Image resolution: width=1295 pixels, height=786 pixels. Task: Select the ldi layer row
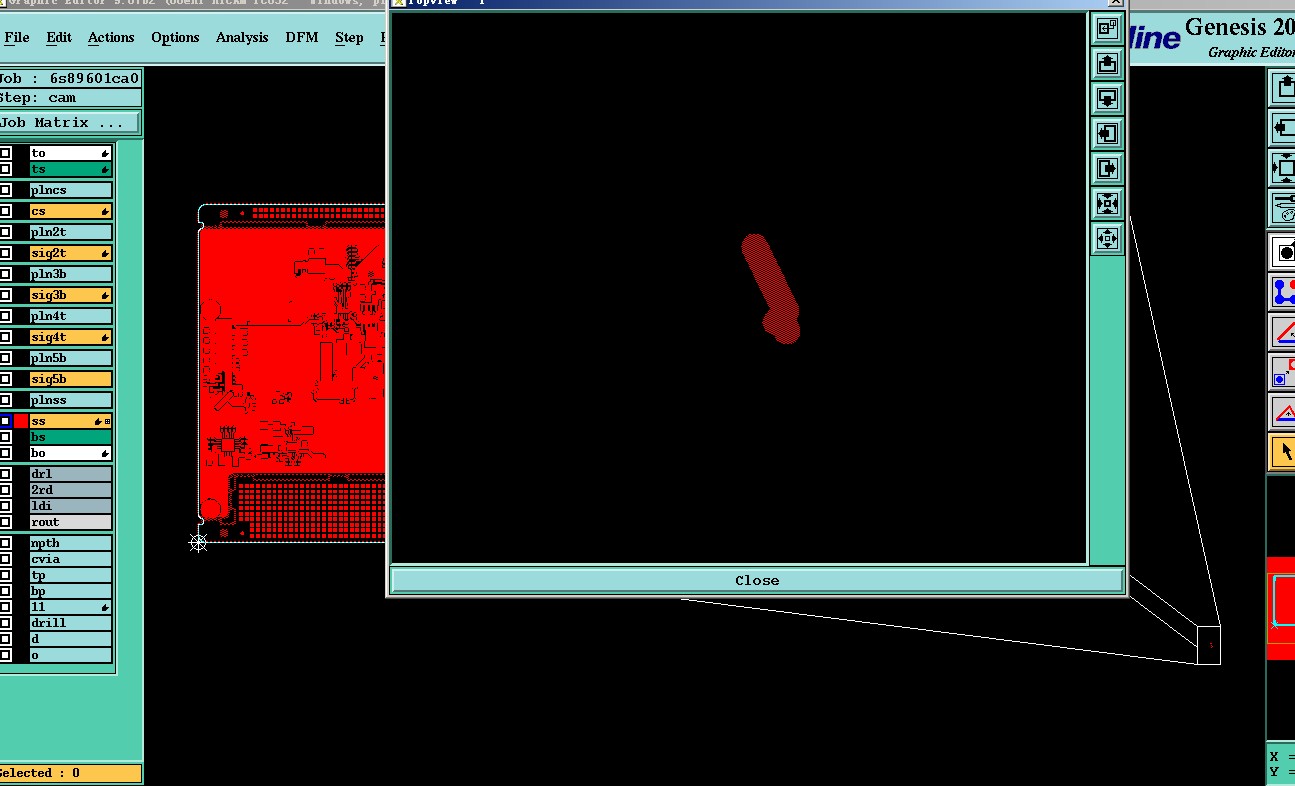coord(70,506)
